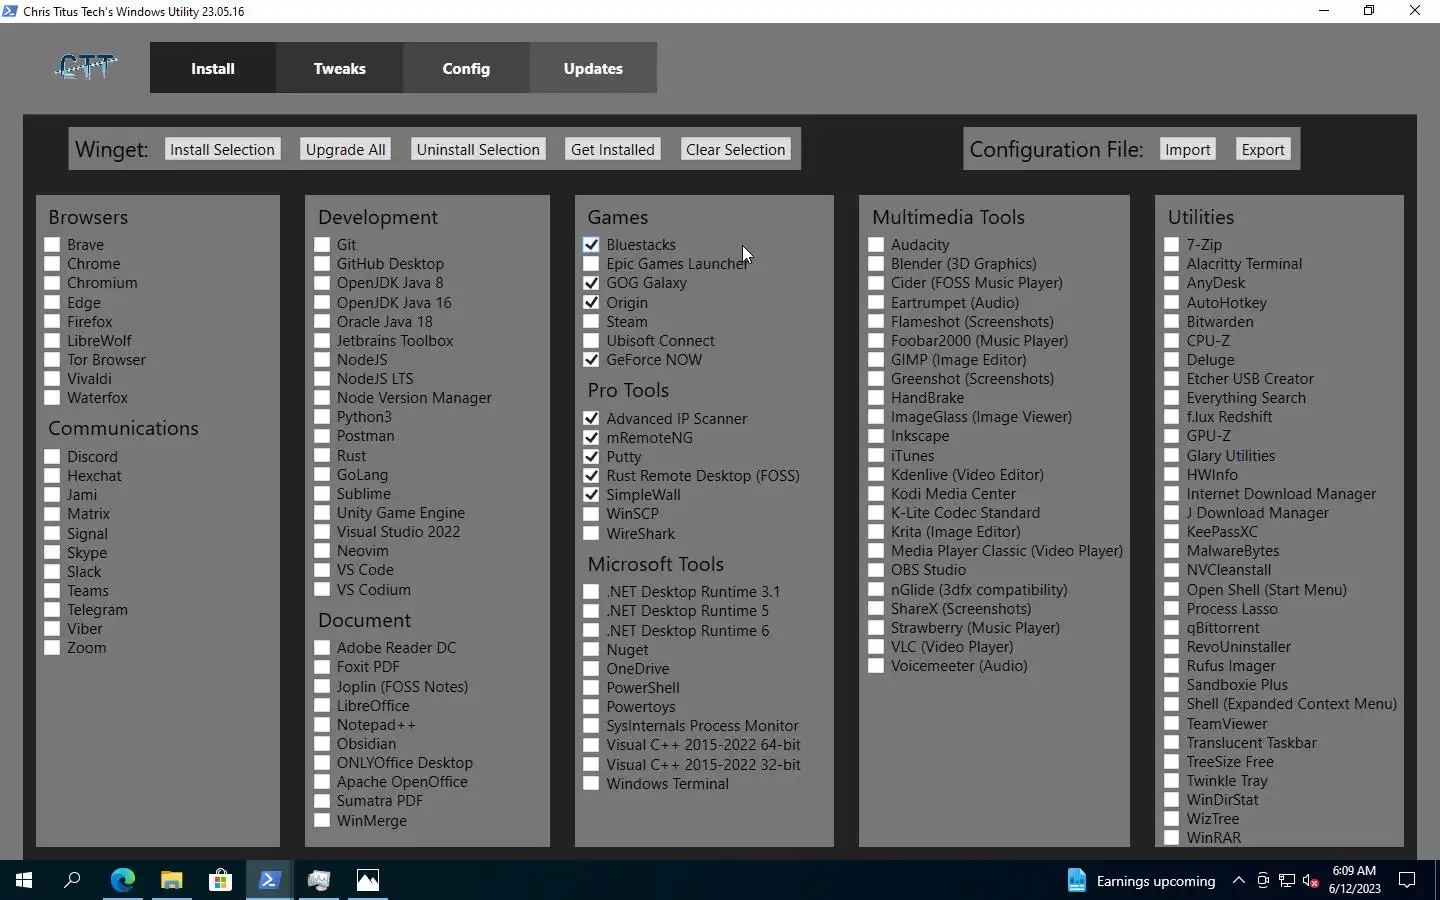Click the Shell (Expanded Context Menu) label
Viewport: 1440px width, 900px height.
click(x=1291, y=704)
